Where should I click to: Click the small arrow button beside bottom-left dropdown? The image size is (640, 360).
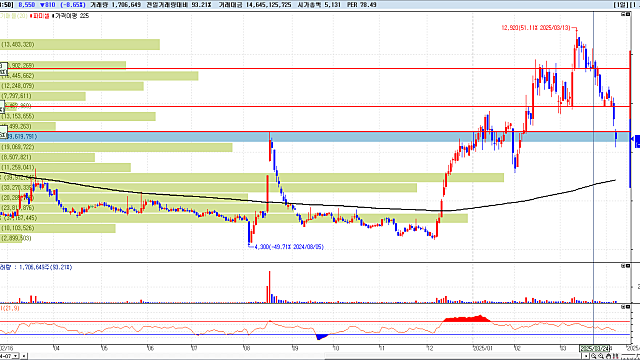pos(23,356)
